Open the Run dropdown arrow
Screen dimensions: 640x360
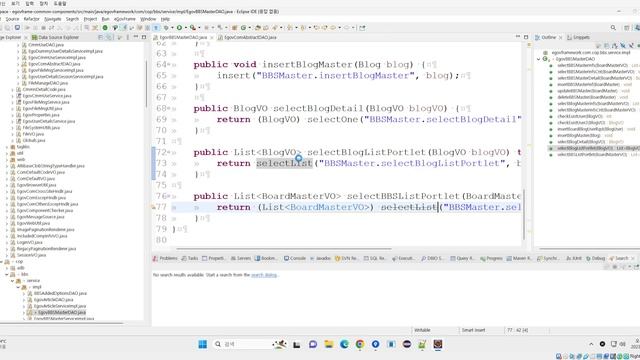[x=185, y=28]
